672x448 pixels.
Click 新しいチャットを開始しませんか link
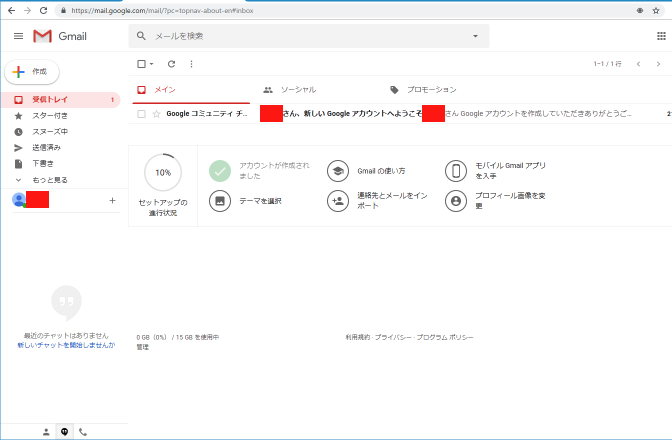click(66, 345)
